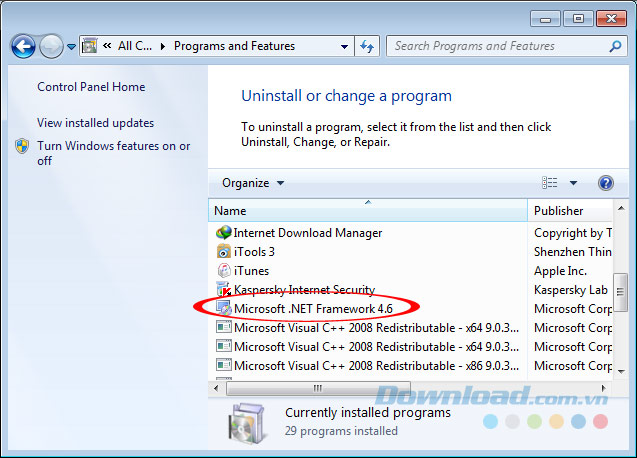
Task: Open the Organize menu
Action: click(x=253, y=183)
